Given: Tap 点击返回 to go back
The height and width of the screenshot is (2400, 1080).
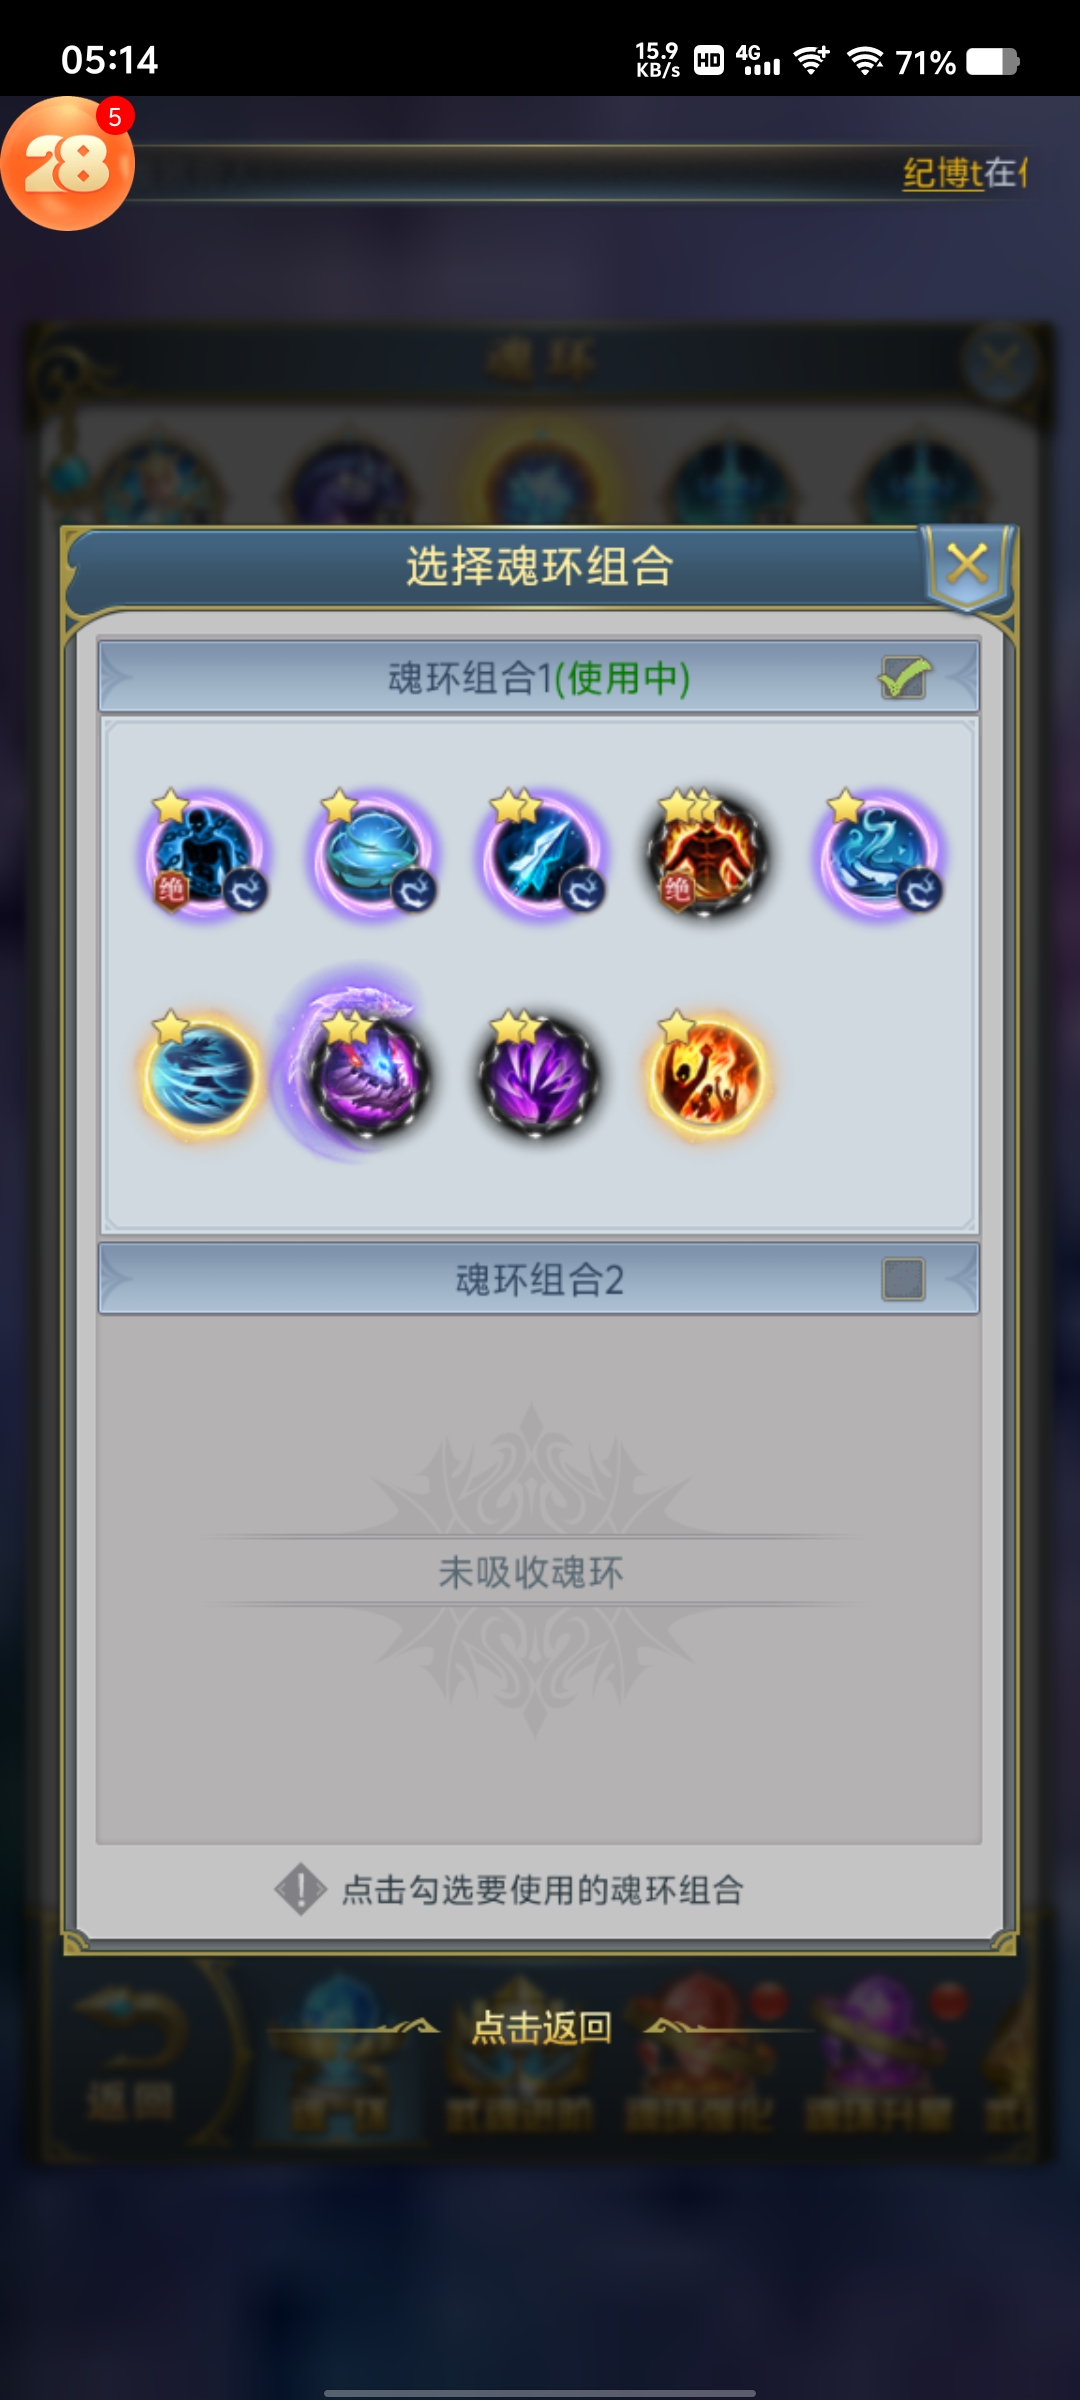Looking at the screenshot, I should tap(541, 2028).
